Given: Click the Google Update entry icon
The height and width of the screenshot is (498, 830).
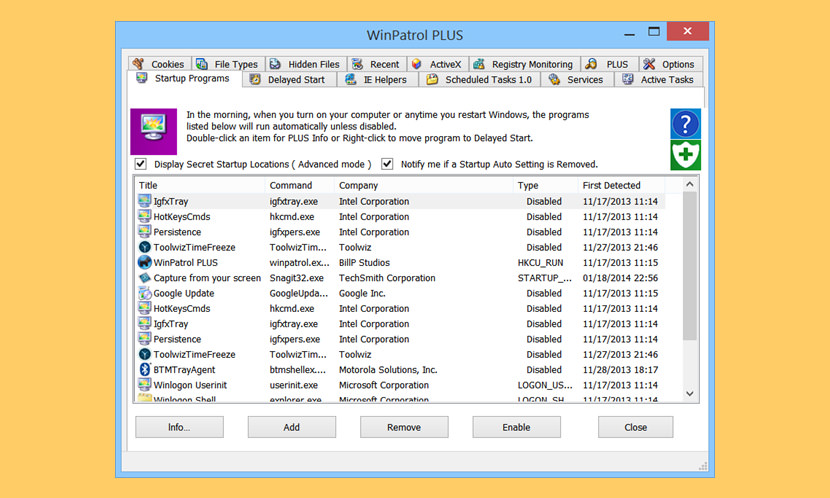Looking at the screenshot, I should pyautogui.click(x=145, y=294).
